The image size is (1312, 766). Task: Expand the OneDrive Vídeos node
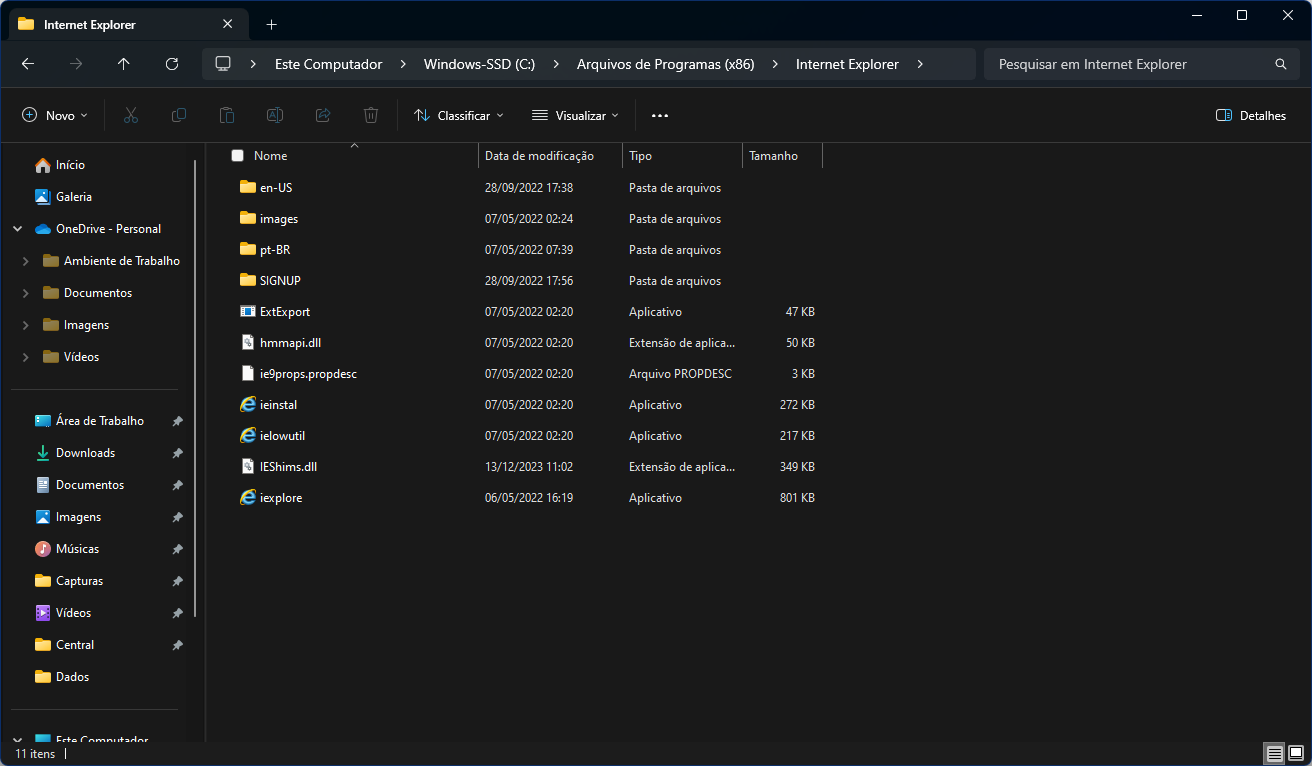26,357
